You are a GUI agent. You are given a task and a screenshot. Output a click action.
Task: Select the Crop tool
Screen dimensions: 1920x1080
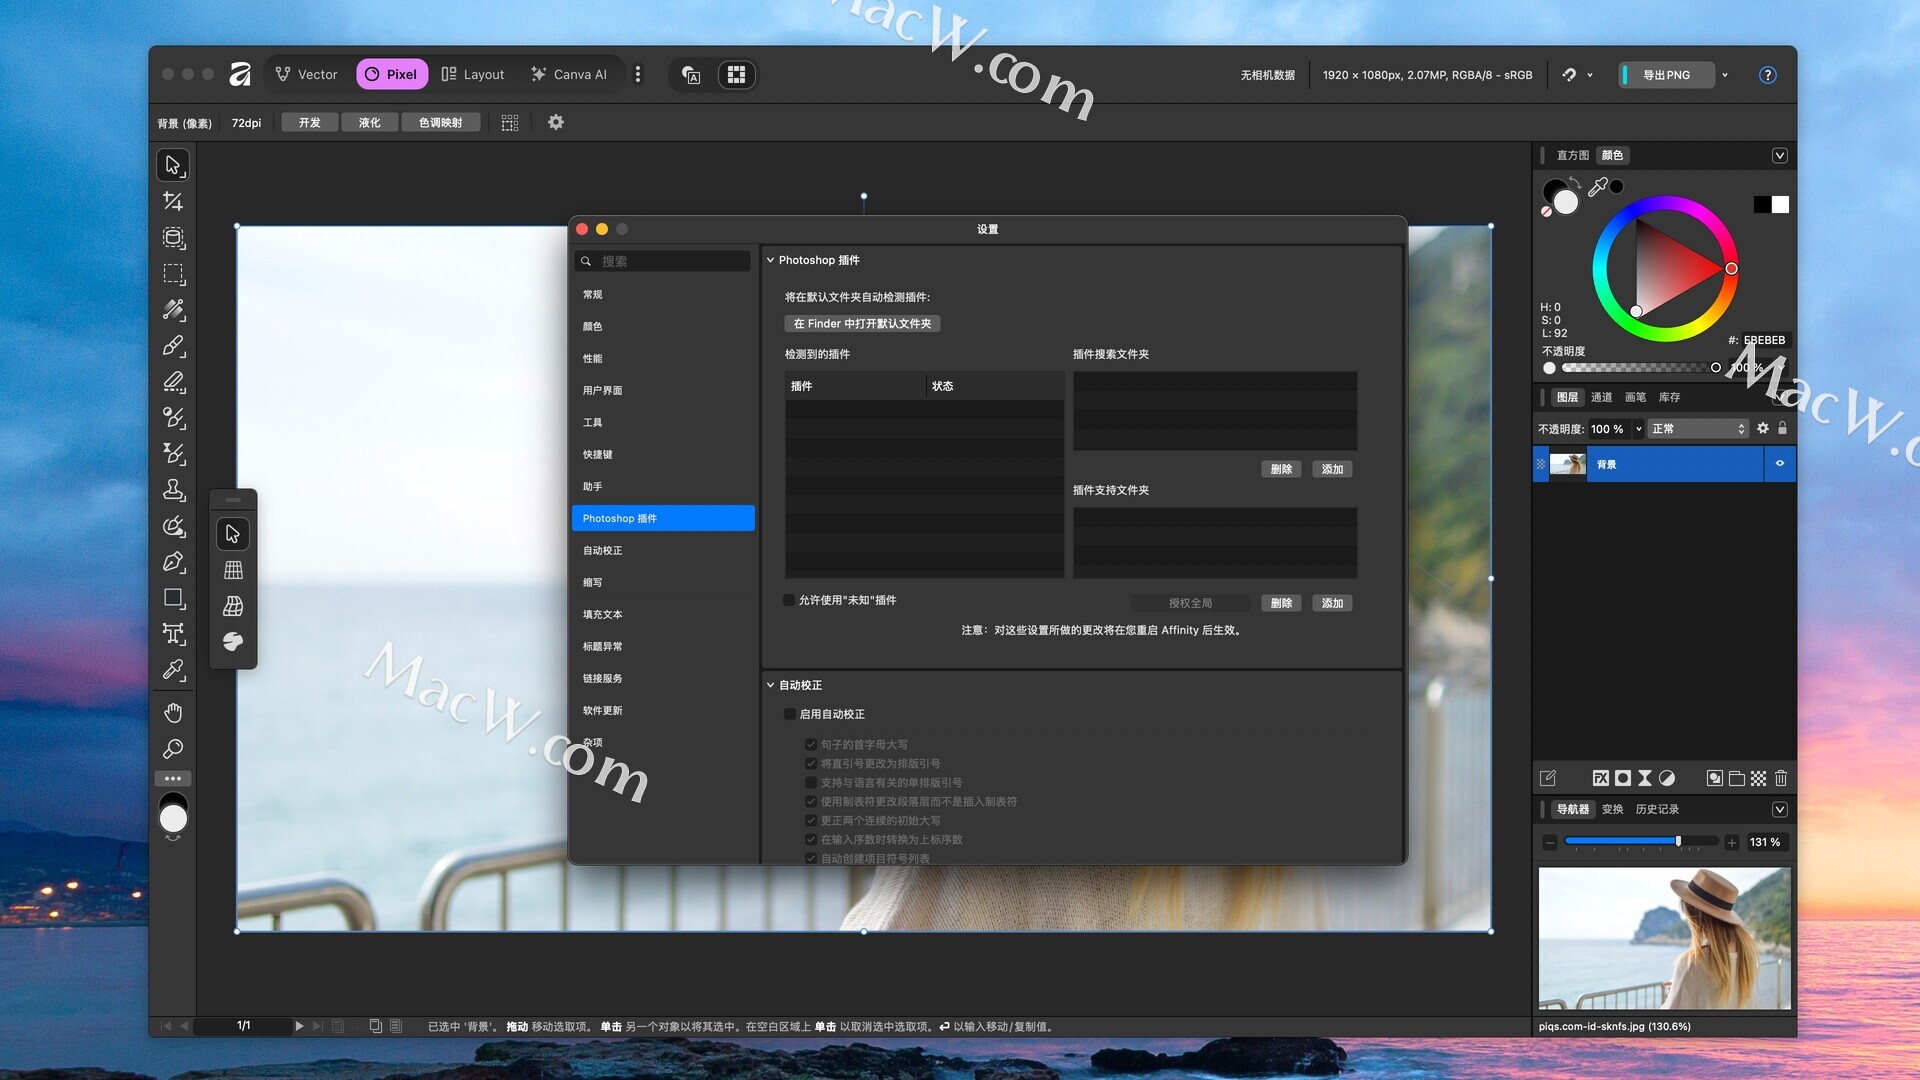click(173, 201)
